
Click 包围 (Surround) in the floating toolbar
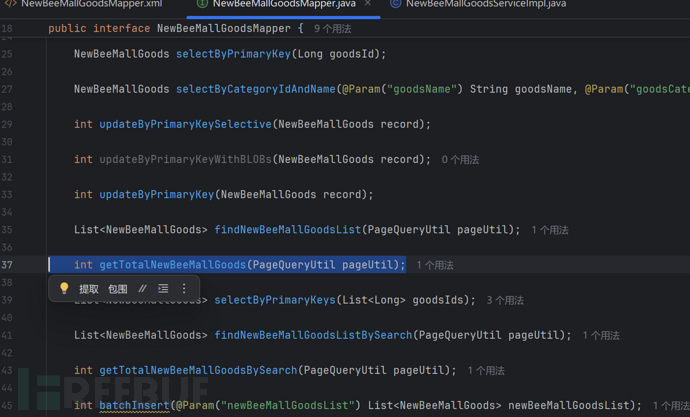pyautogui.click(x=118, y=289)
